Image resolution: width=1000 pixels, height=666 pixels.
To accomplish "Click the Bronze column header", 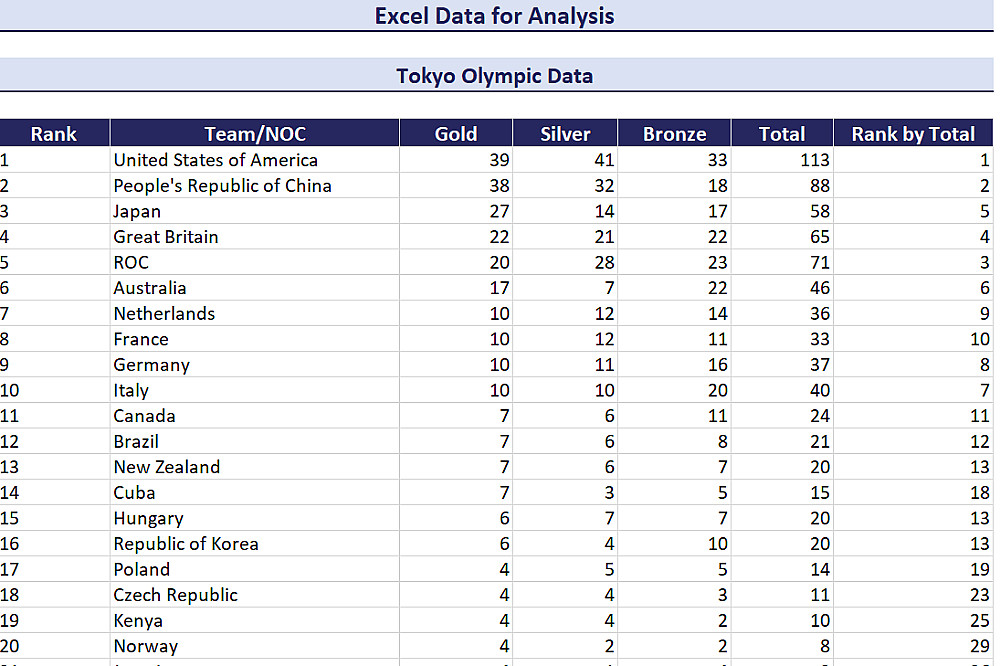I will coord(674,134).
